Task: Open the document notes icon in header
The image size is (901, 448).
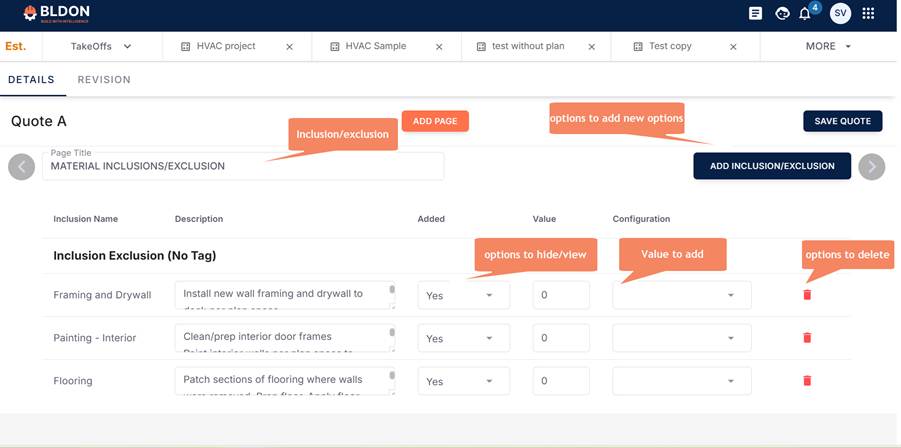Action: coord(755,14)
